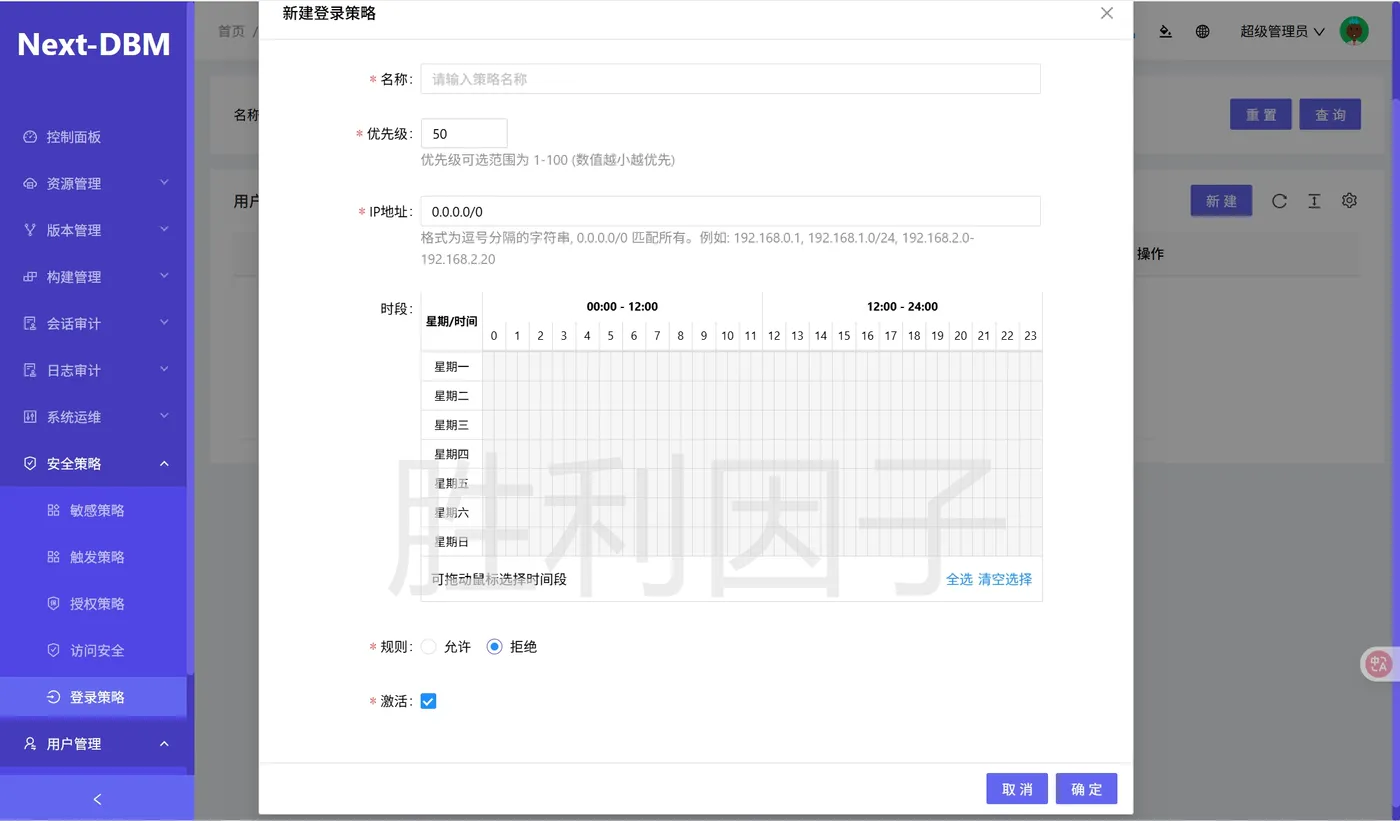This screenshot has width=1400, height=821.
Task: Click the user avatar in the top bar
Action: (1354, 31)
